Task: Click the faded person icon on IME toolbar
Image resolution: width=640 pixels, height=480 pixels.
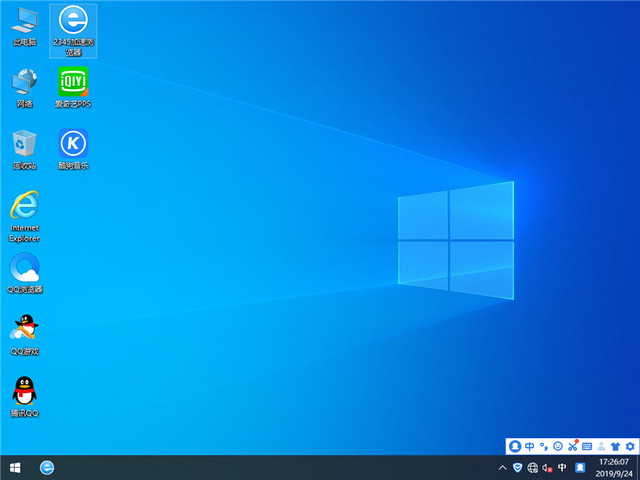Action: 601,446
